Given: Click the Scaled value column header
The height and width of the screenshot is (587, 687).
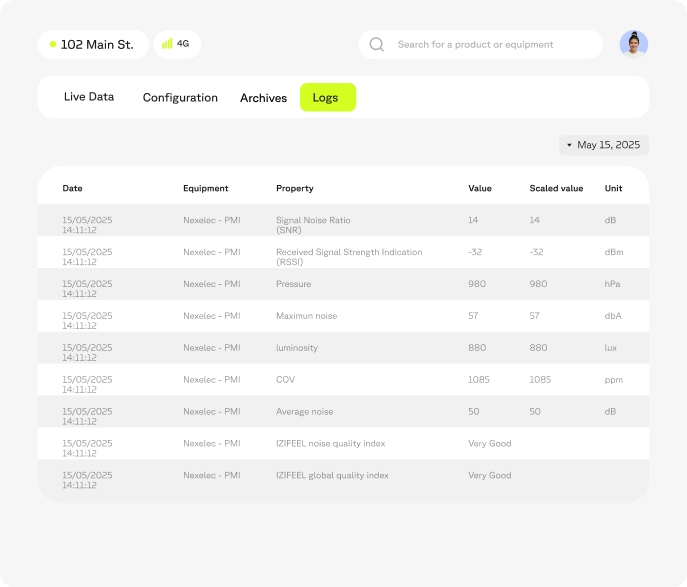Looking at the screenshot, I should (x=556, y=188).
